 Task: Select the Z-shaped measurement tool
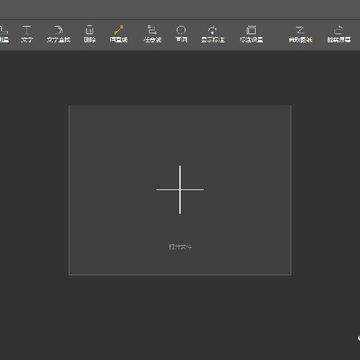click(300, 34)
